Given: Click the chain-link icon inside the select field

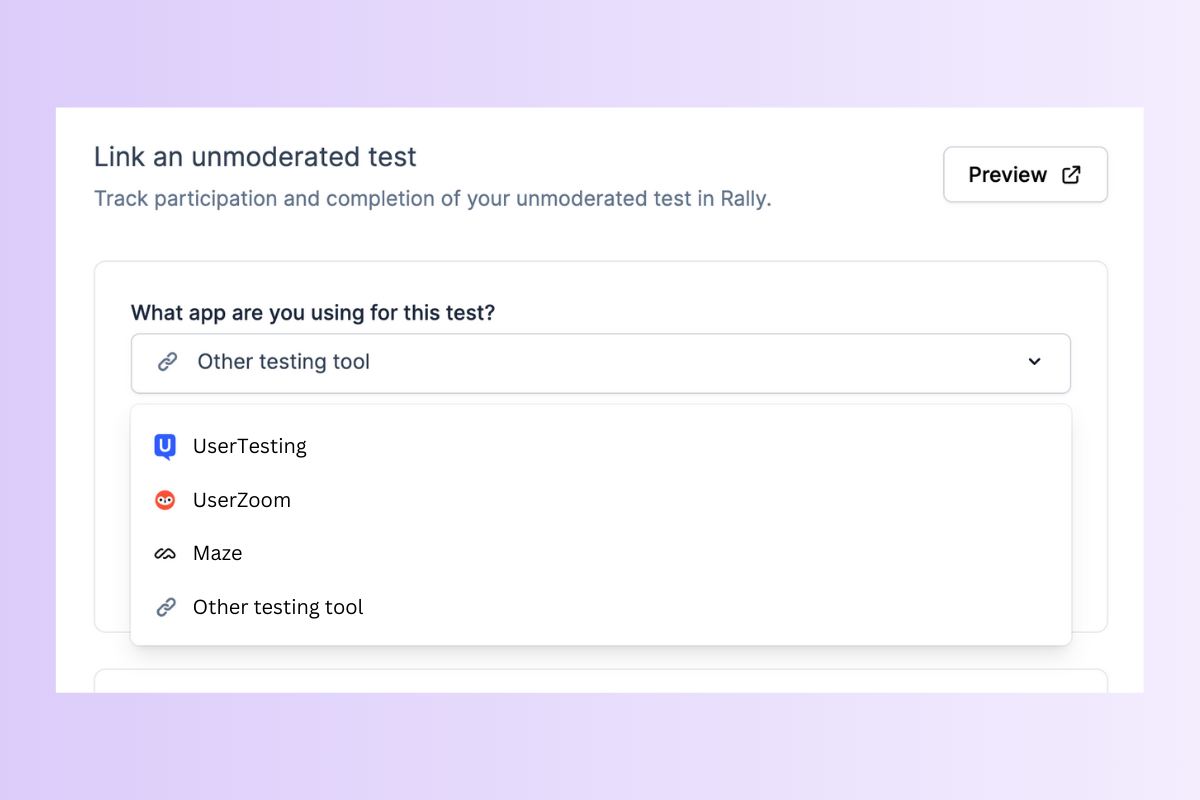Looking at the screenshot, I should tap(168, 362).
